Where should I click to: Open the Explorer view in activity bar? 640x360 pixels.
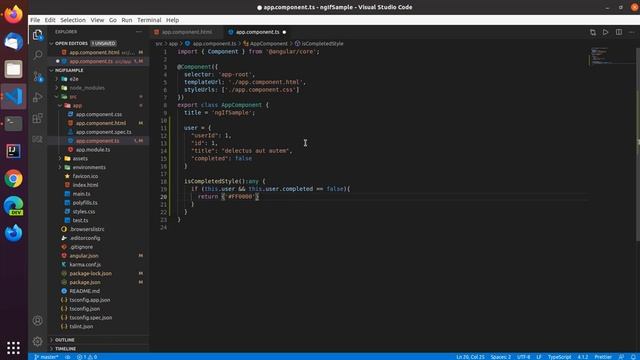tap(38, 35)
